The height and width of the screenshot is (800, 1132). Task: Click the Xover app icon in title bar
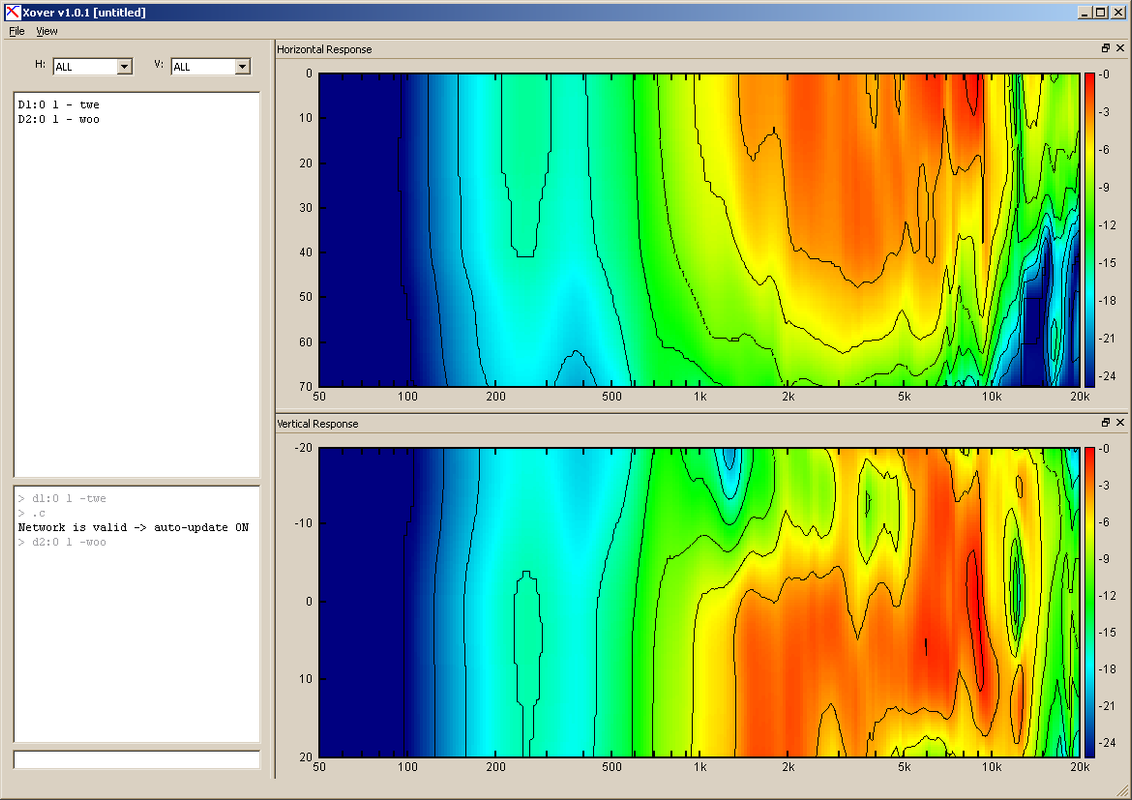click(x=12, y=12)
